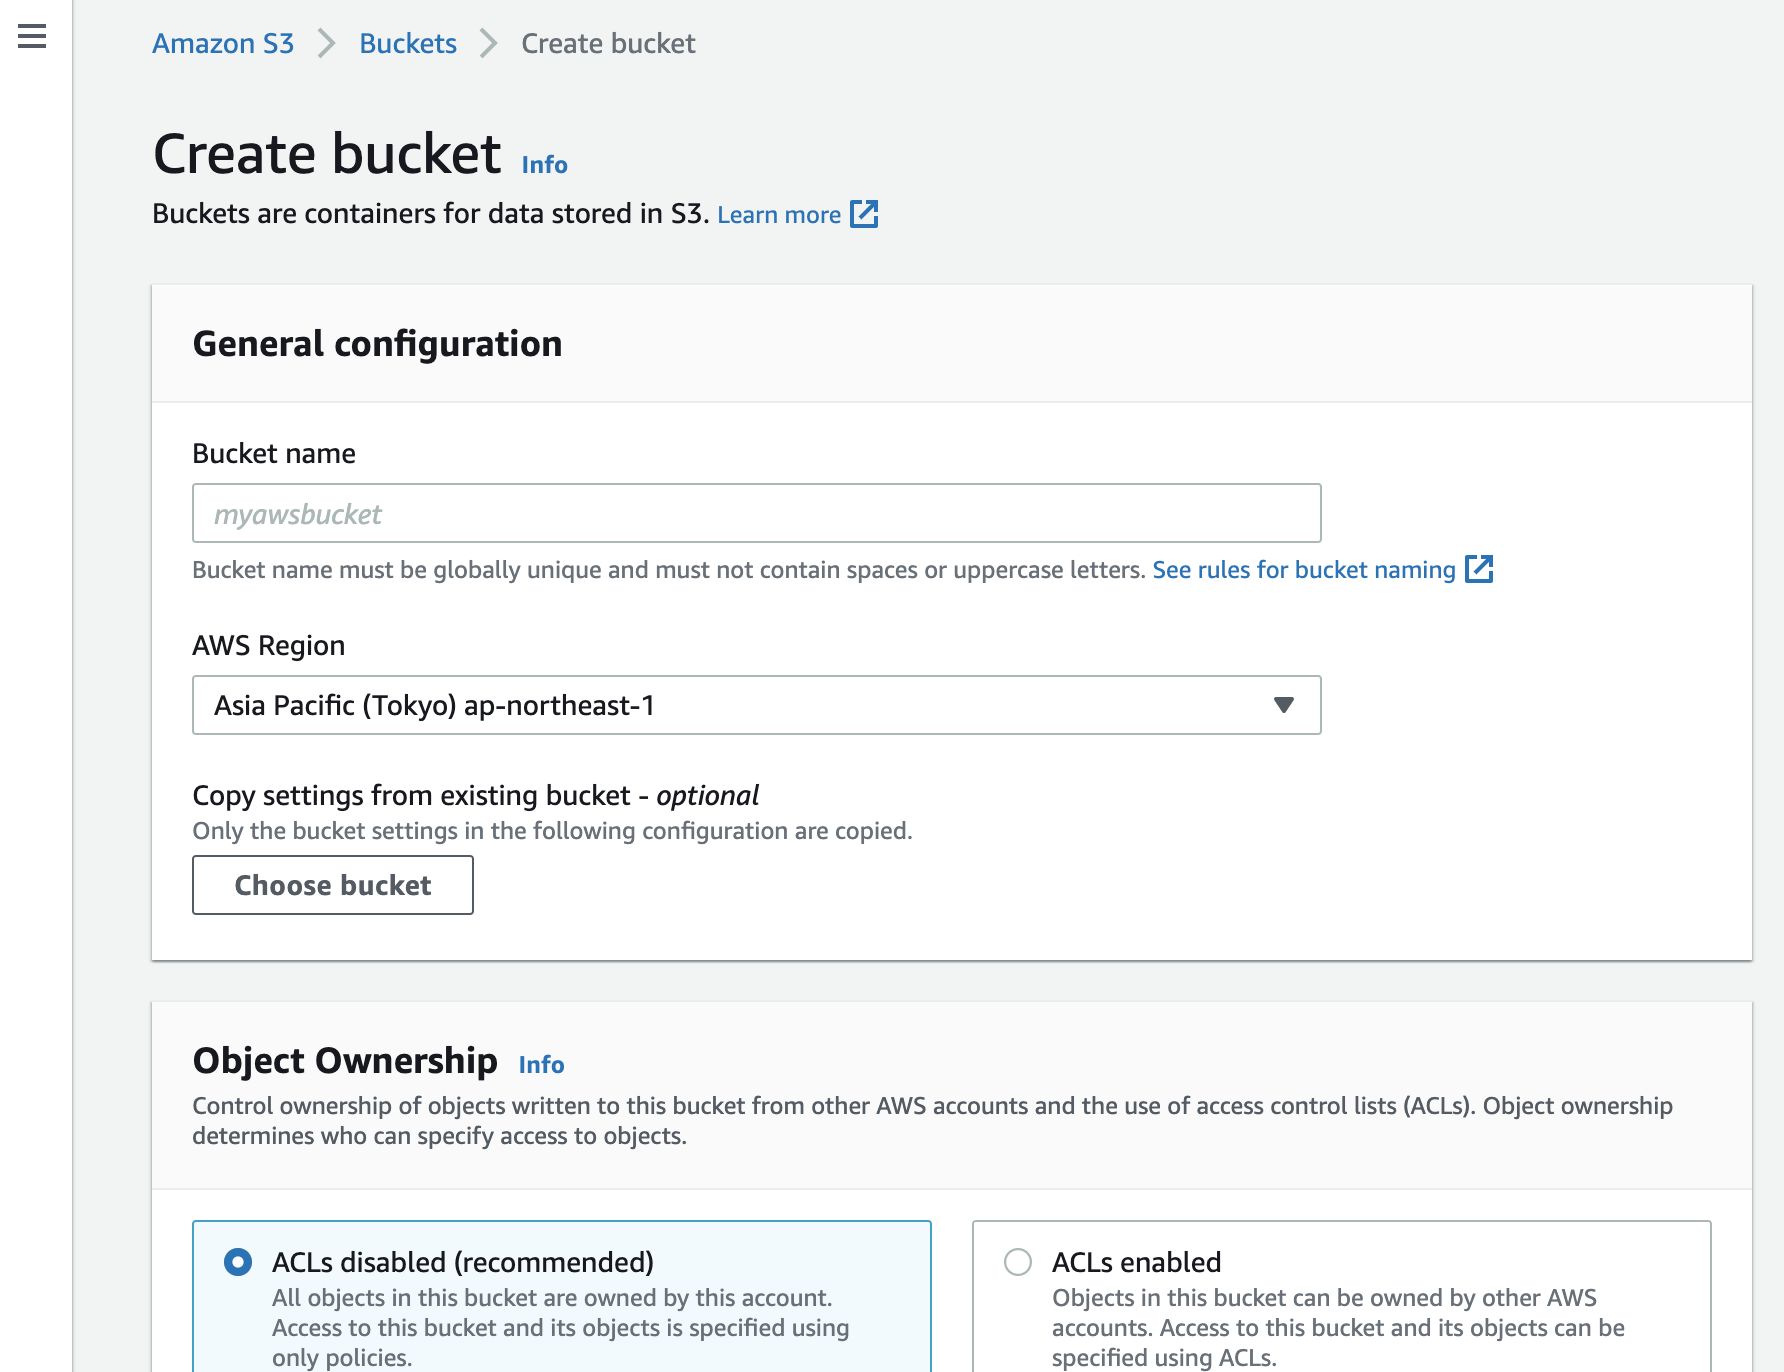Click the Choose bucket button

(x=332, y=885)
